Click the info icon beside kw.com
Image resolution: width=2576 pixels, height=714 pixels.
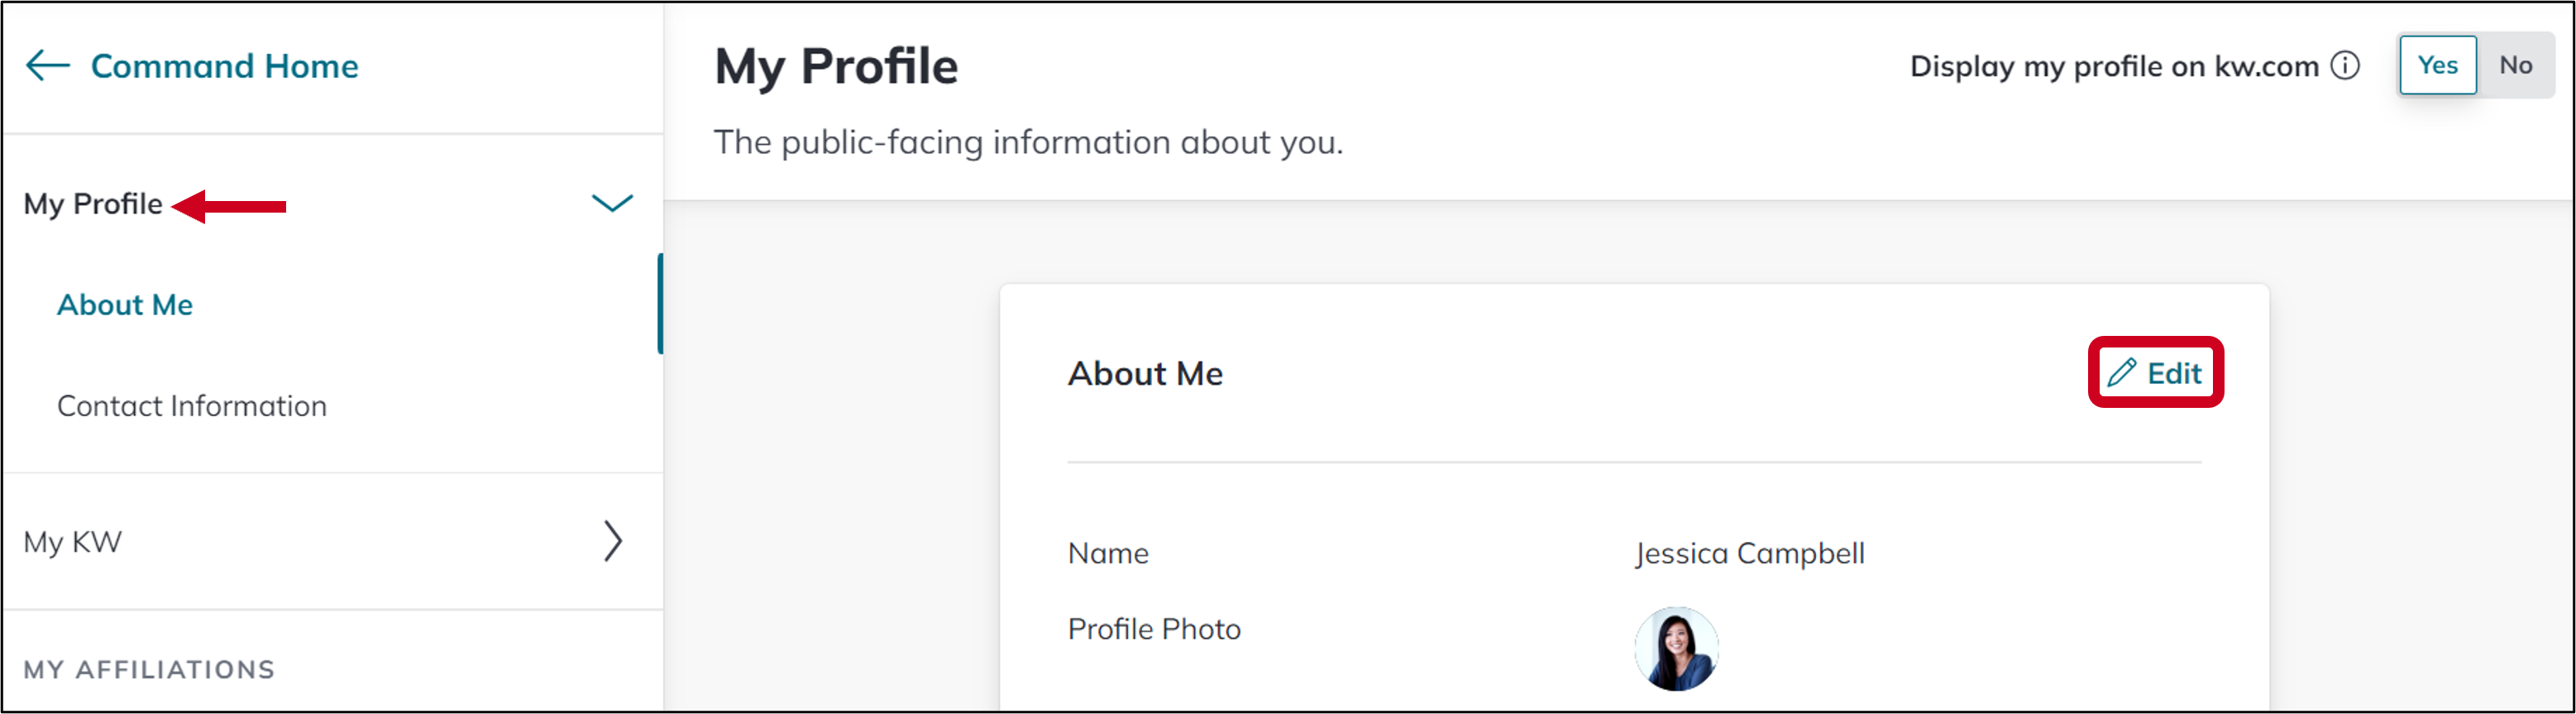coord(2345,66)
